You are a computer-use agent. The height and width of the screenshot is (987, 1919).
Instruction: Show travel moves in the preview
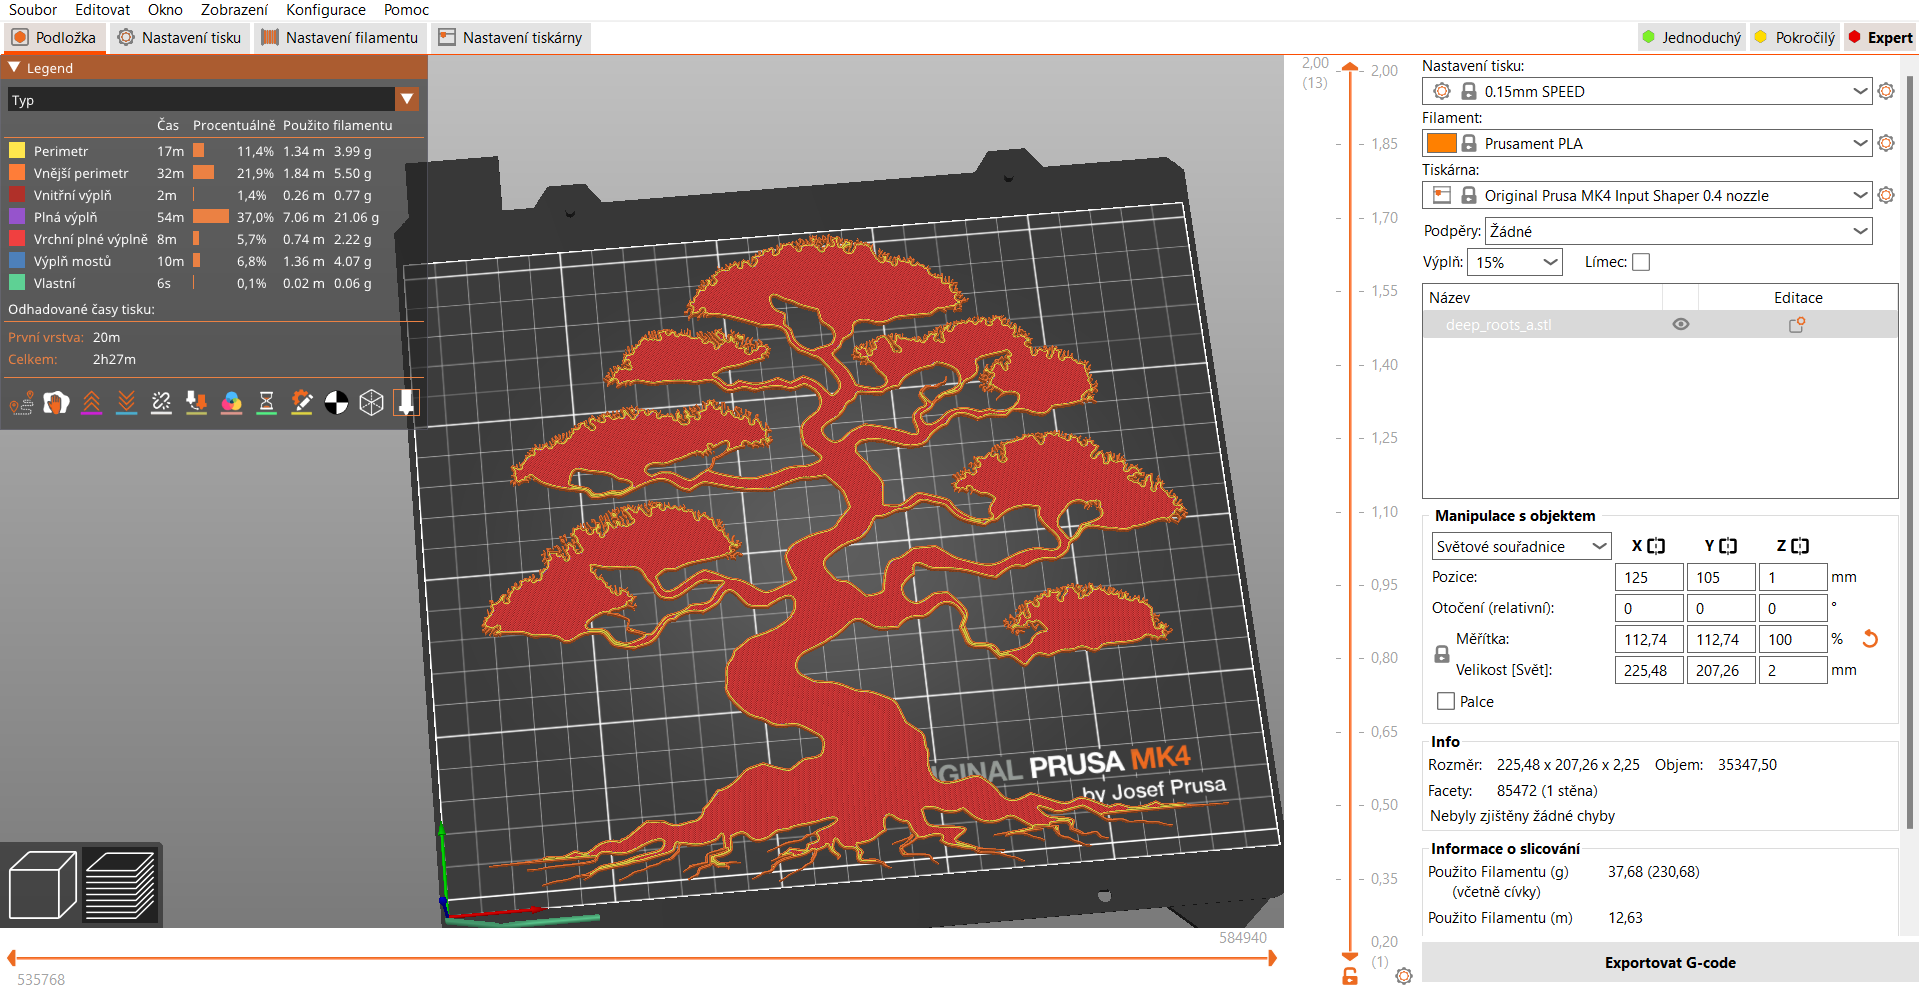[21, 402]
